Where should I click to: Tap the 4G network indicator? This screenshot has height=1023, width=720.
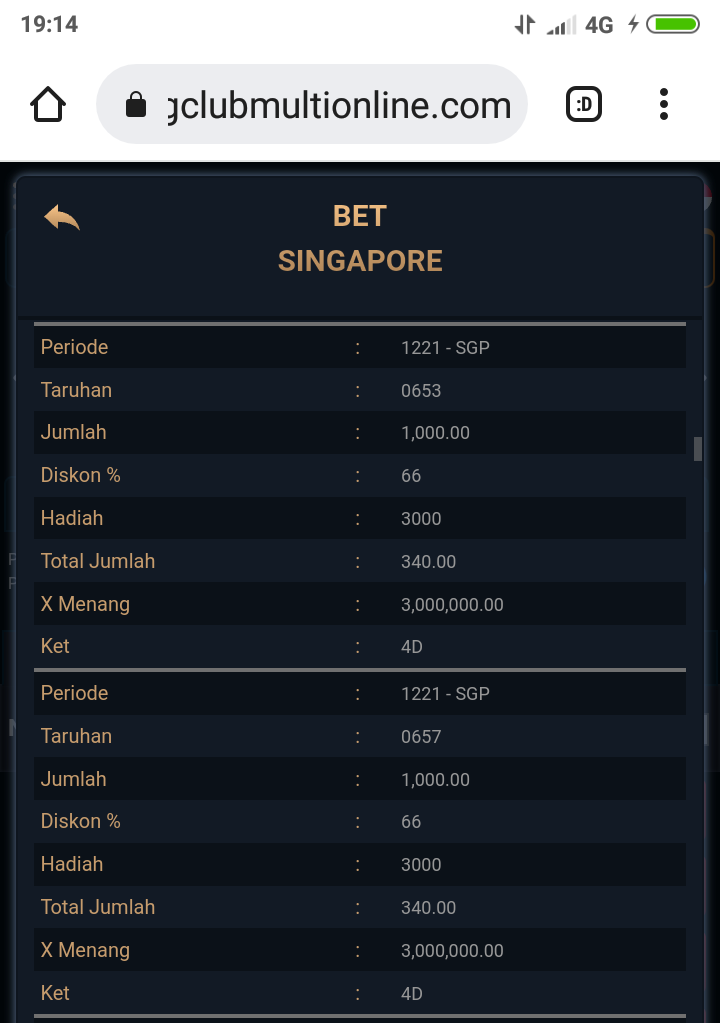coord(599,25)
